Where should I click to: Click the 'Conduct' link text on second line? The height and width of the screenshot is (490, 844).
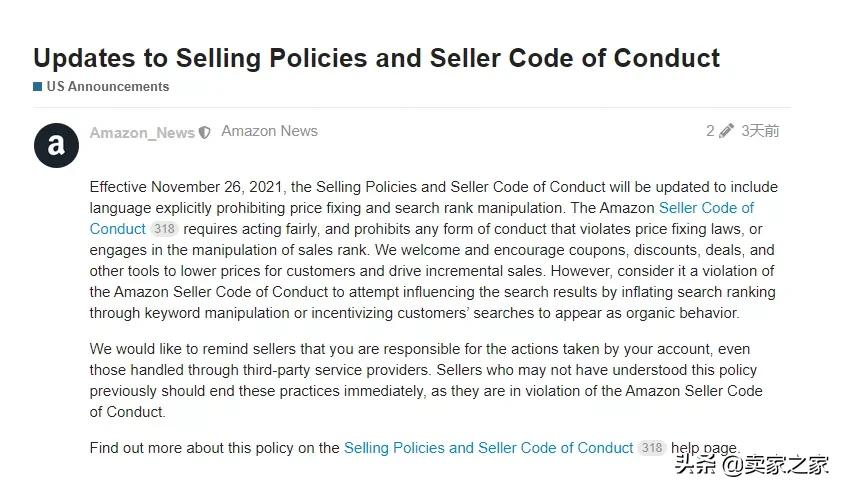pyautogui.click(x=117, y=229)
